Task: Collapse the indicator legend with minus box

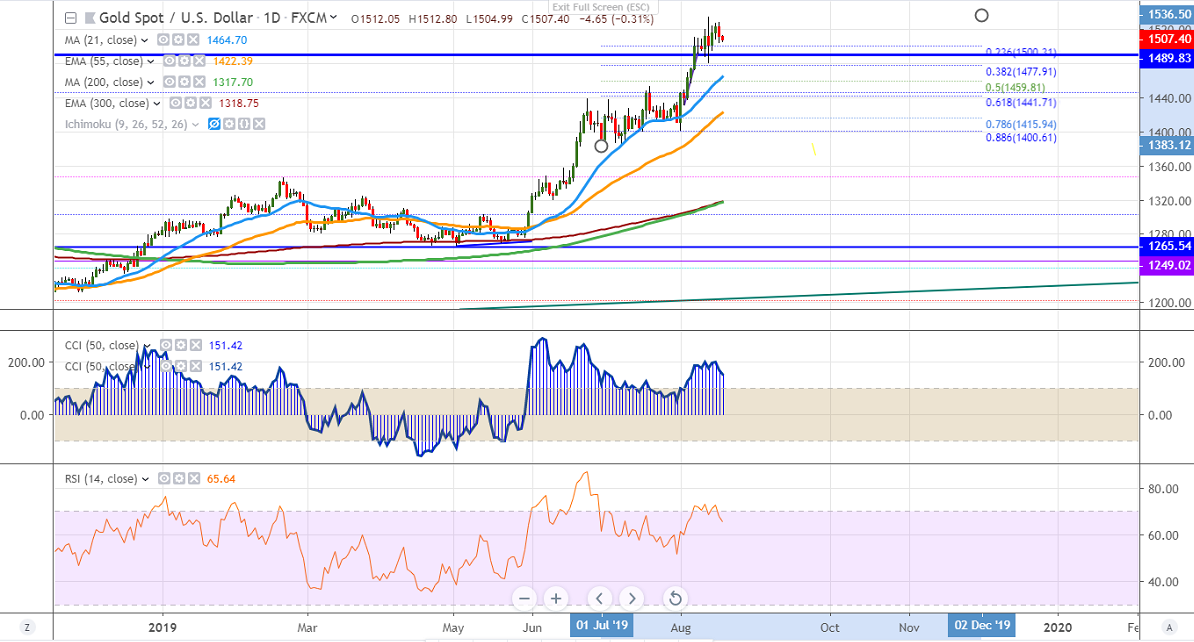Action: point(70,18)
